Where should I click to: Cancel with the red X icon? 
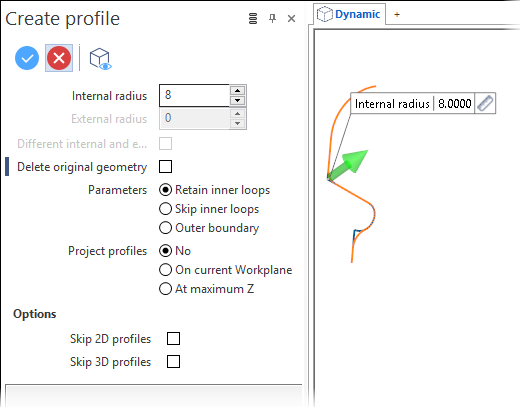tap(59, 58)
